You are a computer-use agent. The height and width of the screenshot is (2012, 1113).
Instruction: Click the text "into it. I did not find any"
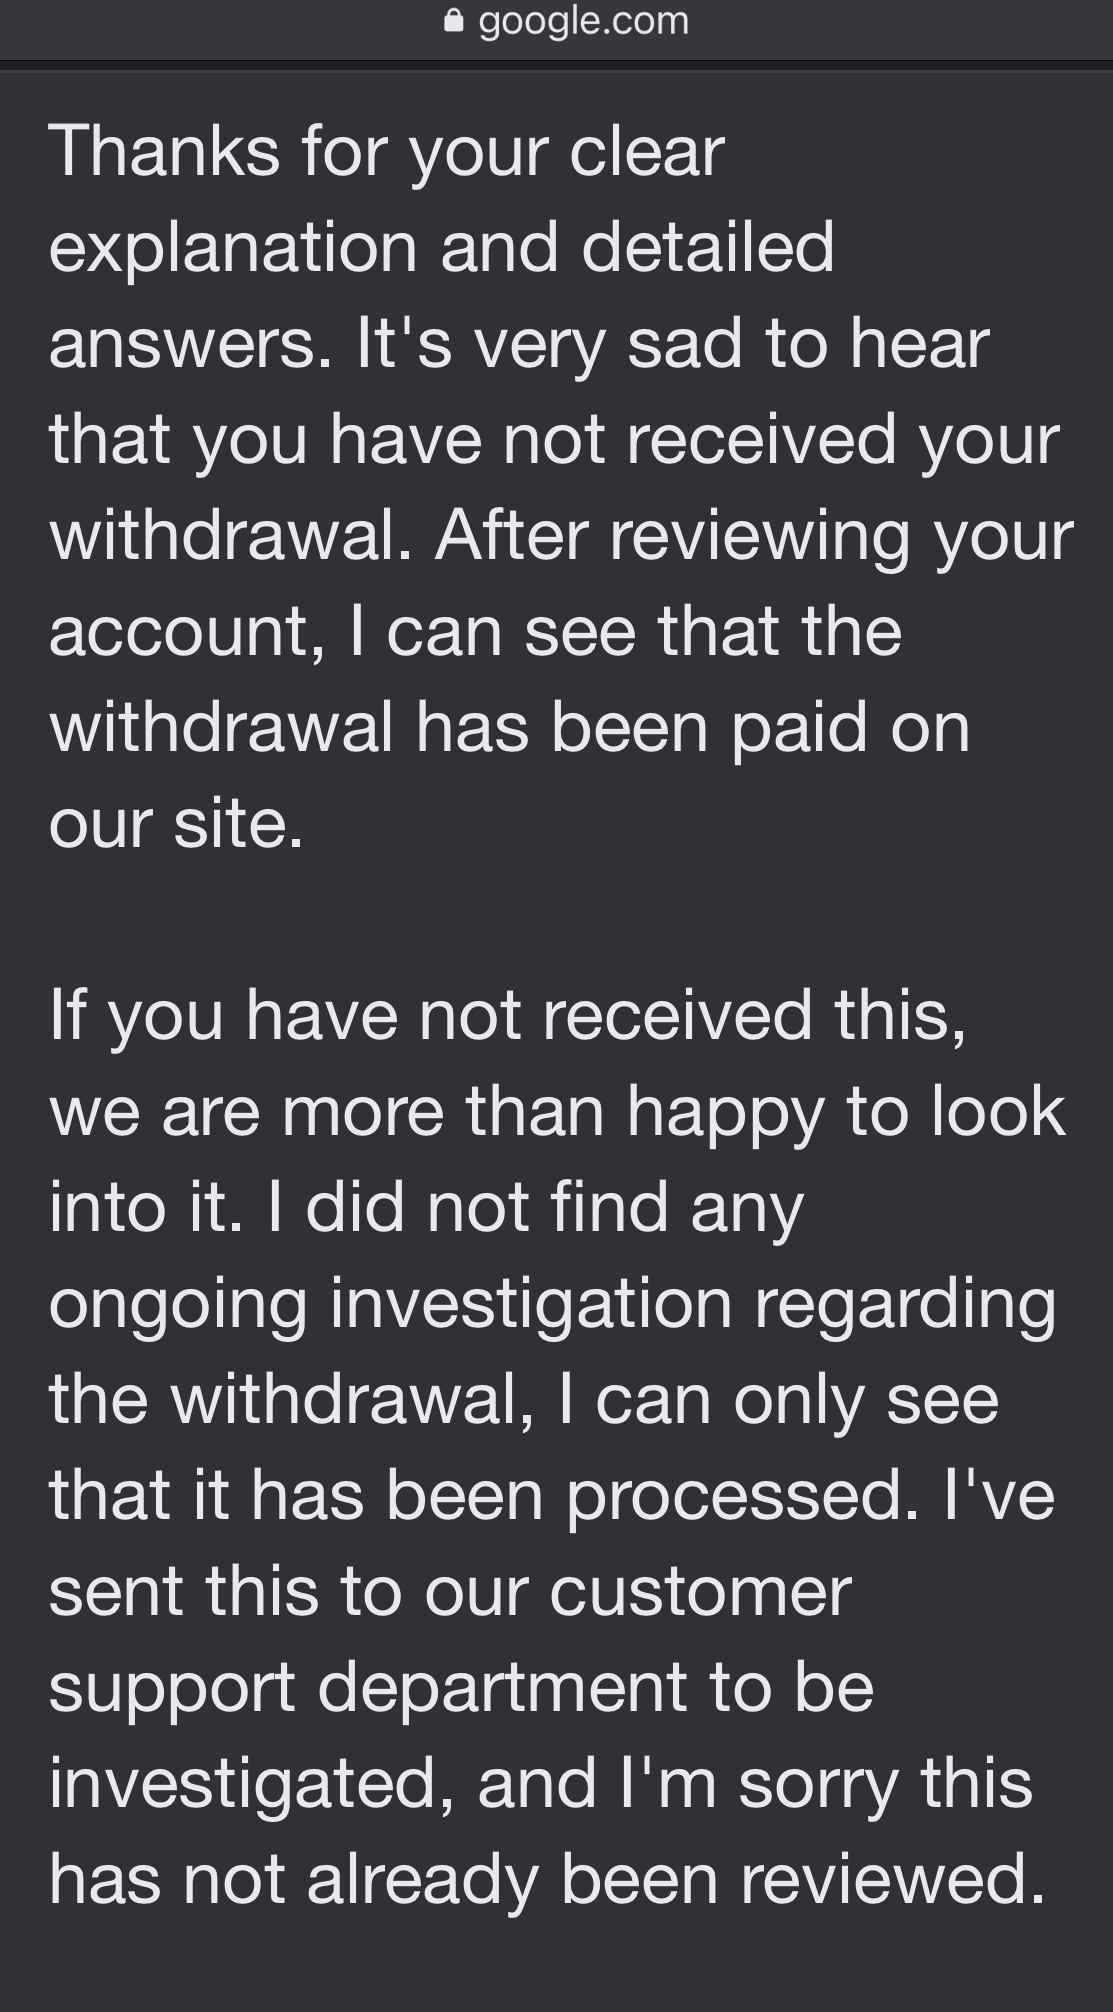tap(426, 1208)
